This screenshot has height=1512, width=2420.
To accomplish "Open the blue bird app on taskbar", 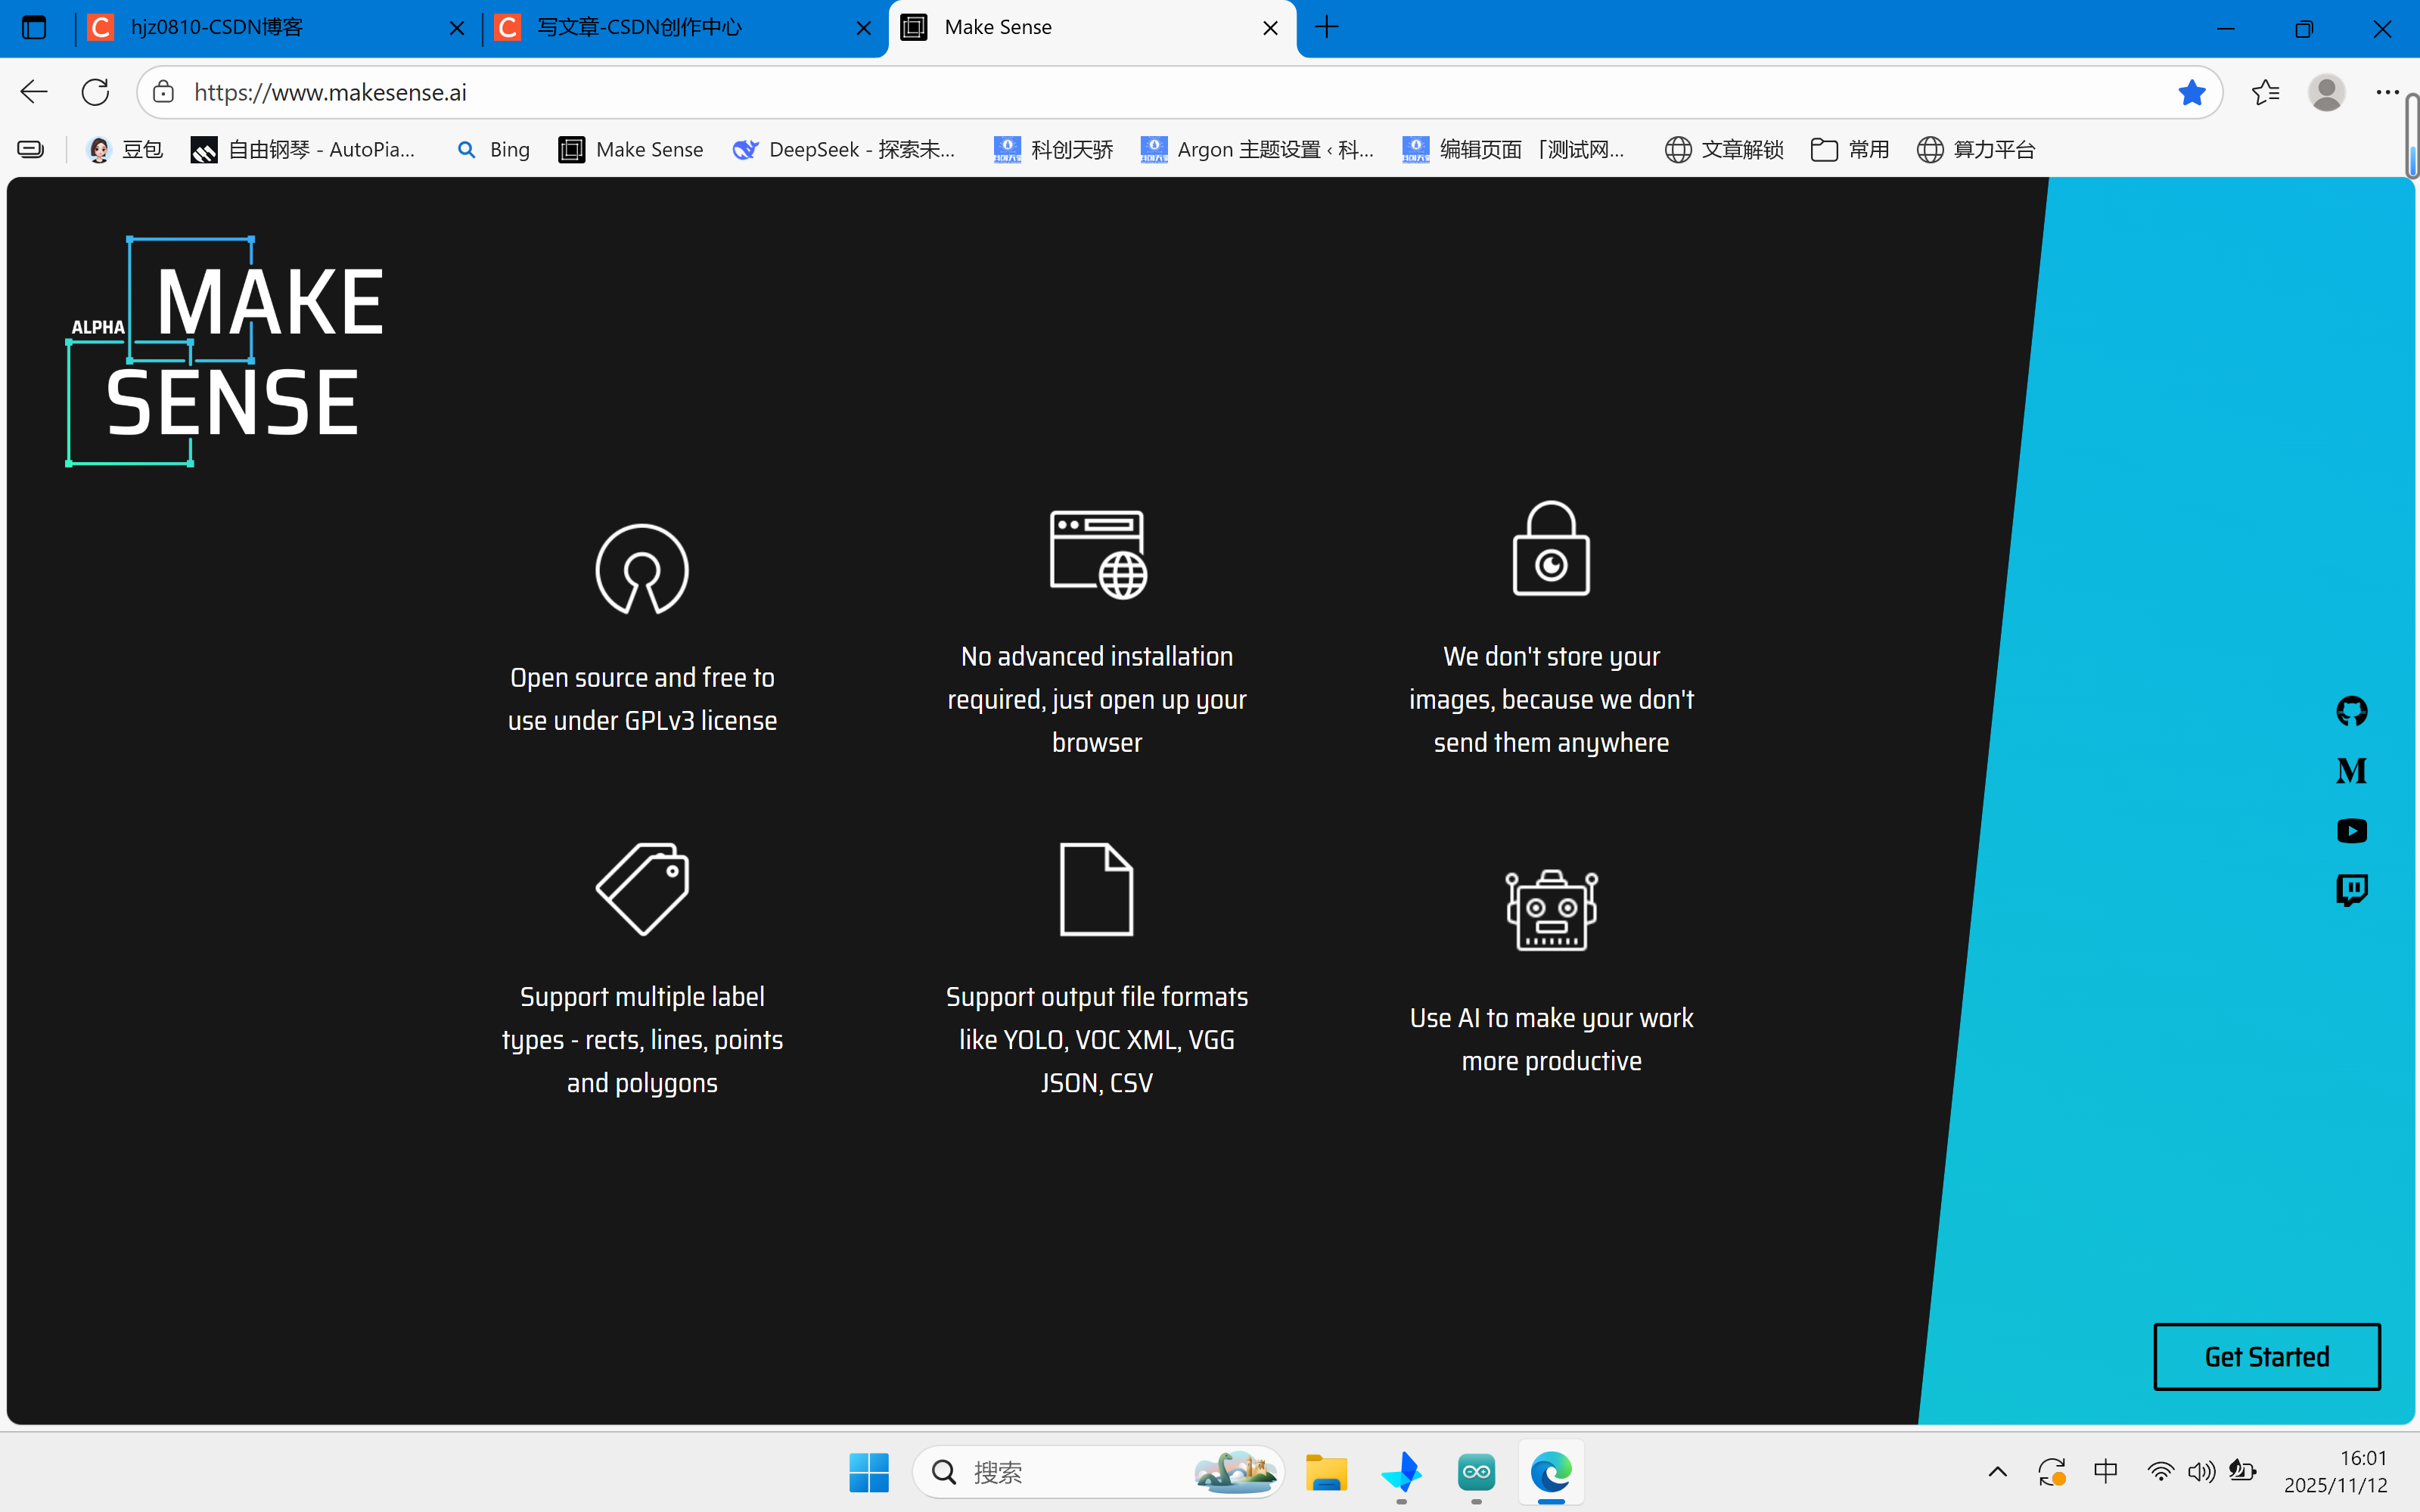I will tap(1401, 1472).
